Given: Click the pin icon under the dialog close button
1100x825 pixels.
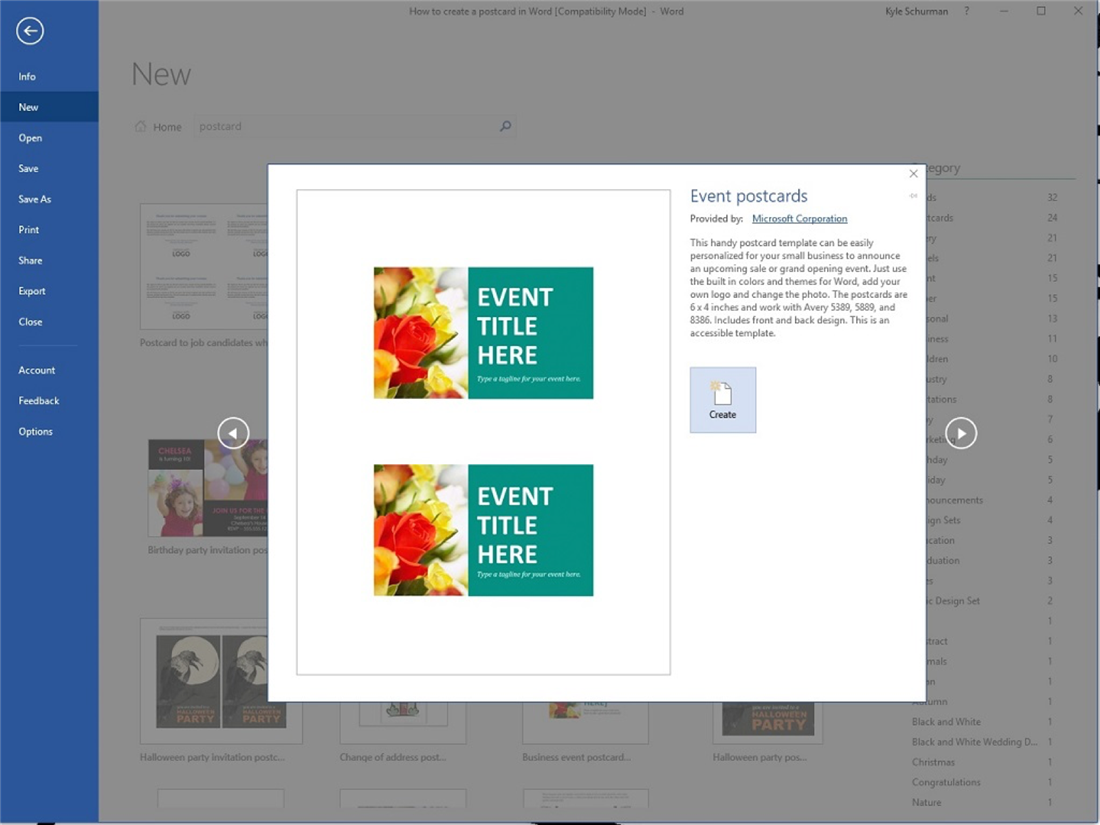Looking at the screenshot, I should pyautogui.click(x=913, y=196).
